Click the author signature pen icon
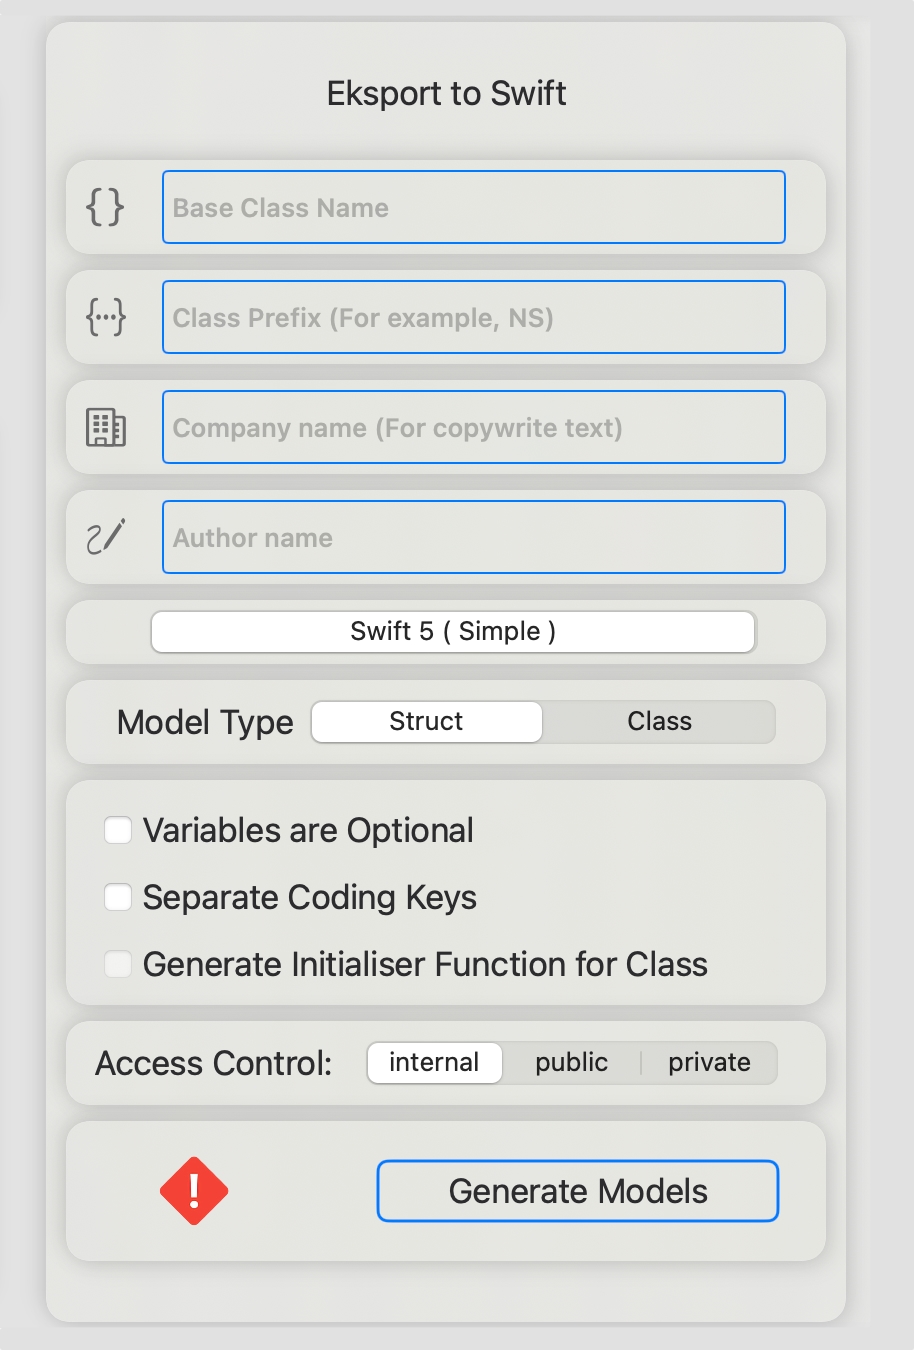Viewport: 914px width, 1350px height. click(x=105, y=537)
